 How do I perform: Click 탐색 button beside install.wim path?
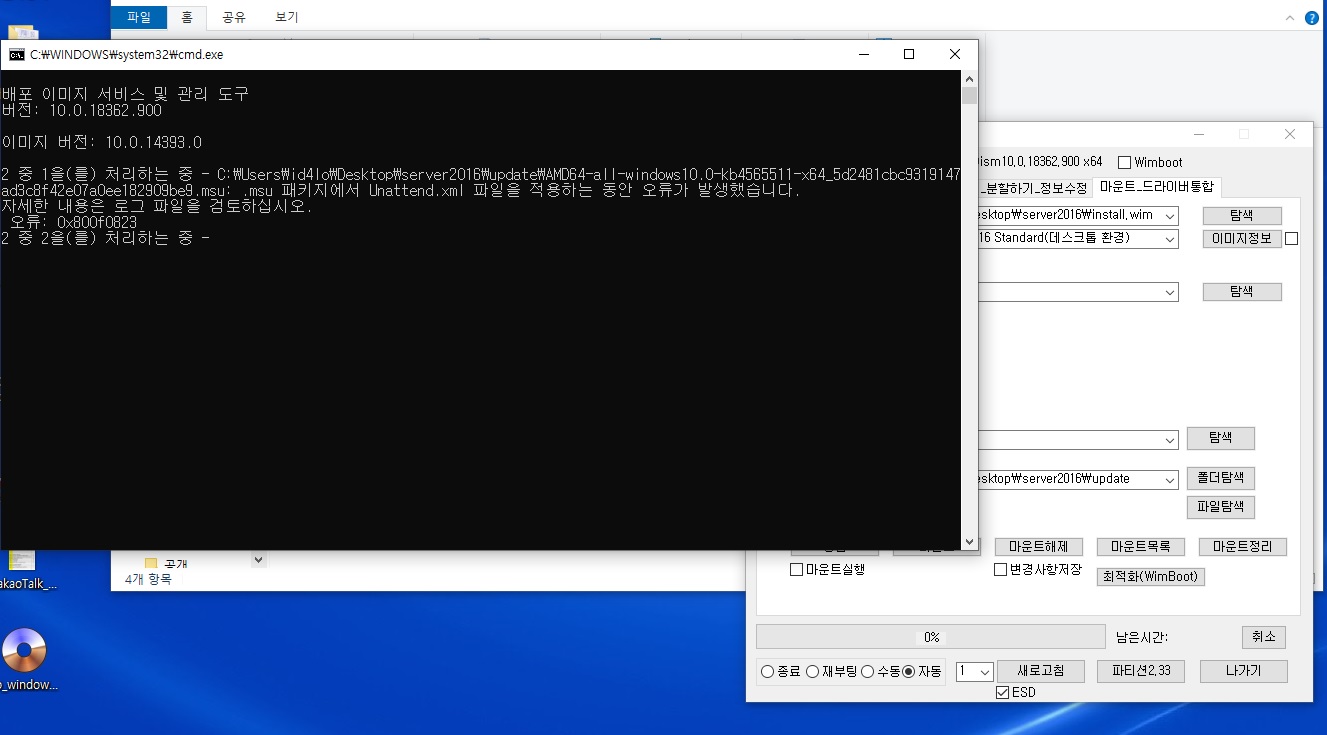click(1241, 216)
